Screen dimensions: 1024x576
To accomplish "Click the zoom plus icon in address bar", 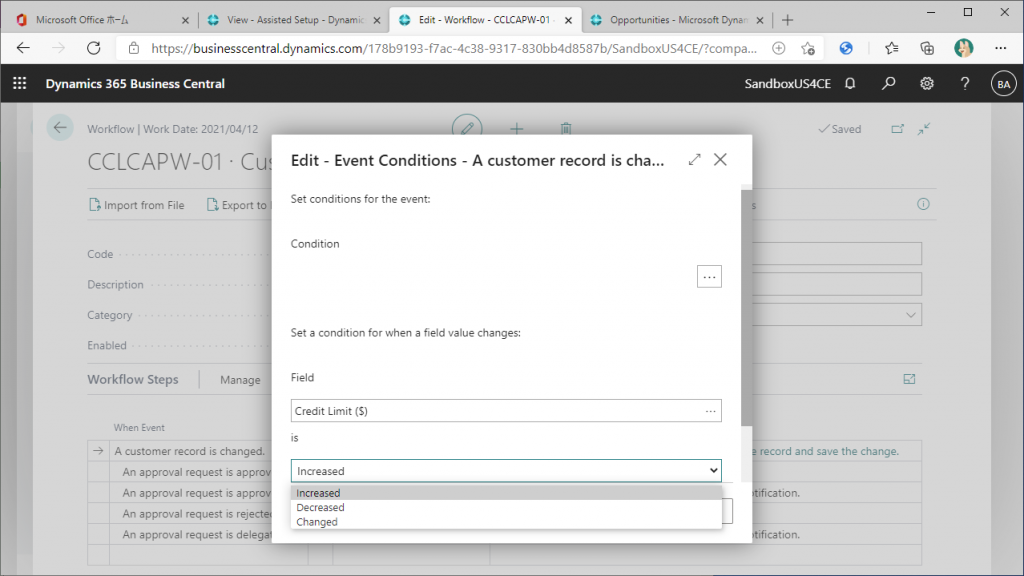I will [x=778, y=48].
